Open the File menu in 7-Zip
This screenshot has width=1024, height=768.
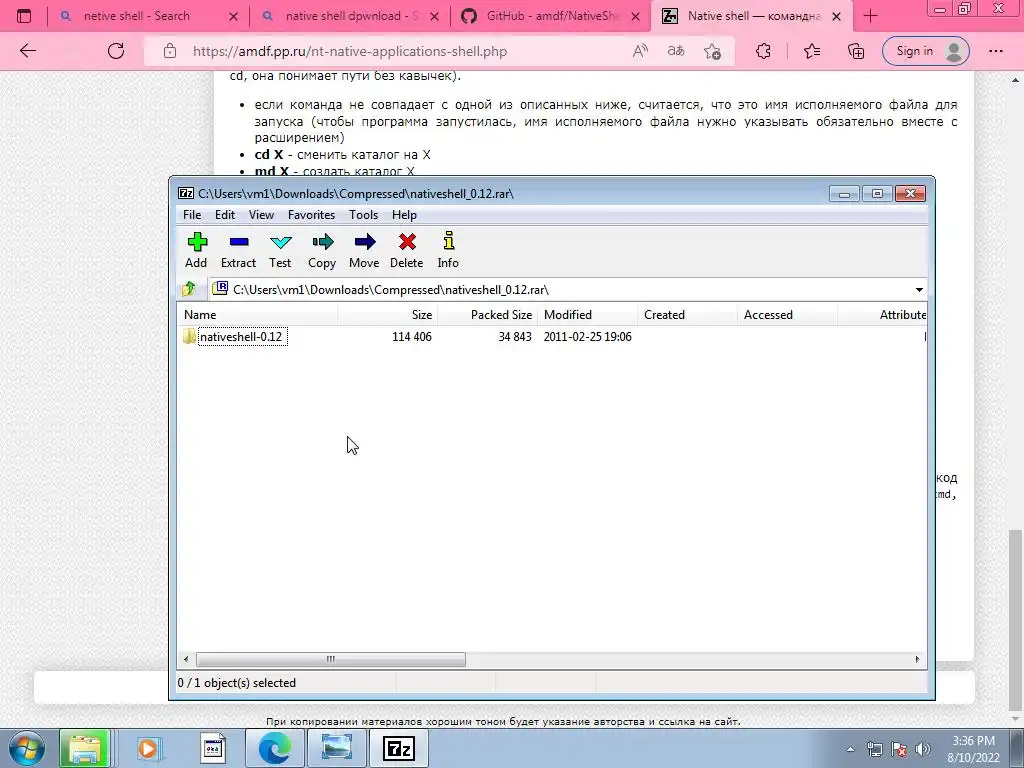(x=192, y=215)
